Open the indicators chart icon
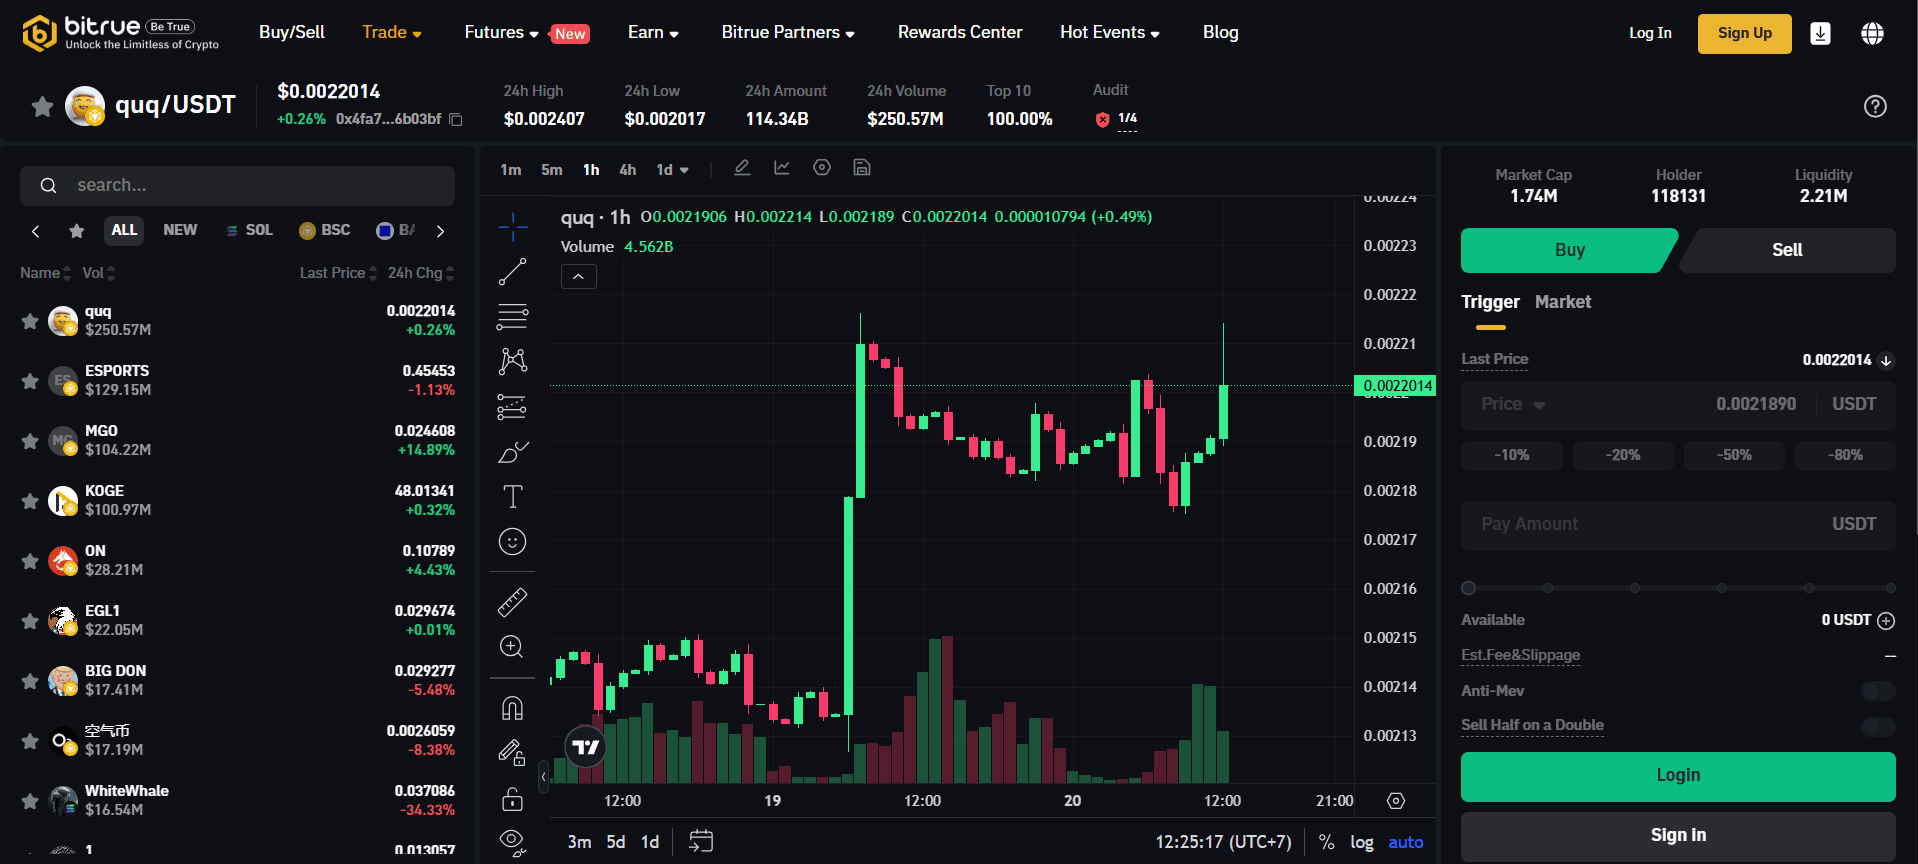1918x864 pixels. point(782,168)
